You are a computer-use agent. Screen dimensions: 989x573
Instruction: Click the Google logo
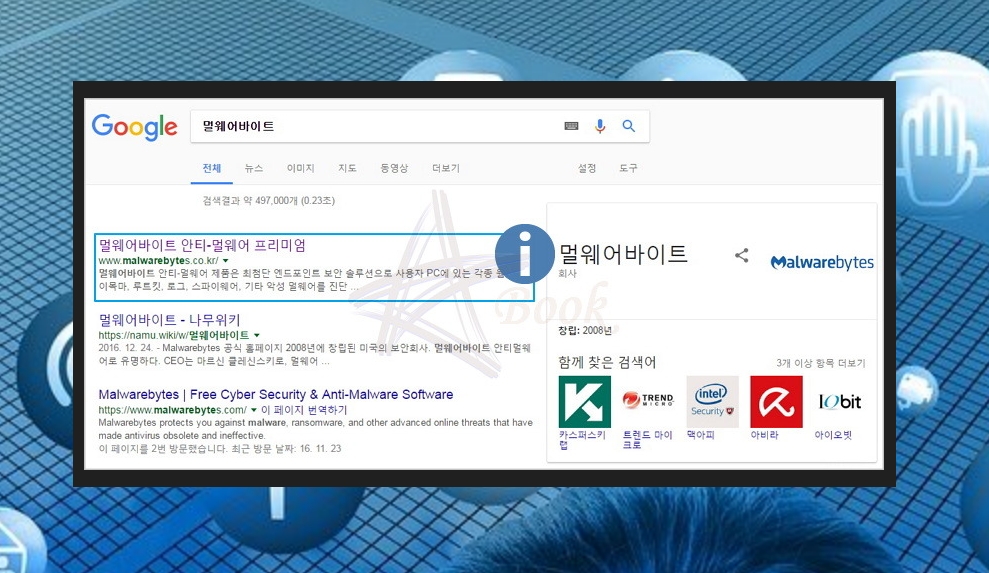[x=134, y=127]
